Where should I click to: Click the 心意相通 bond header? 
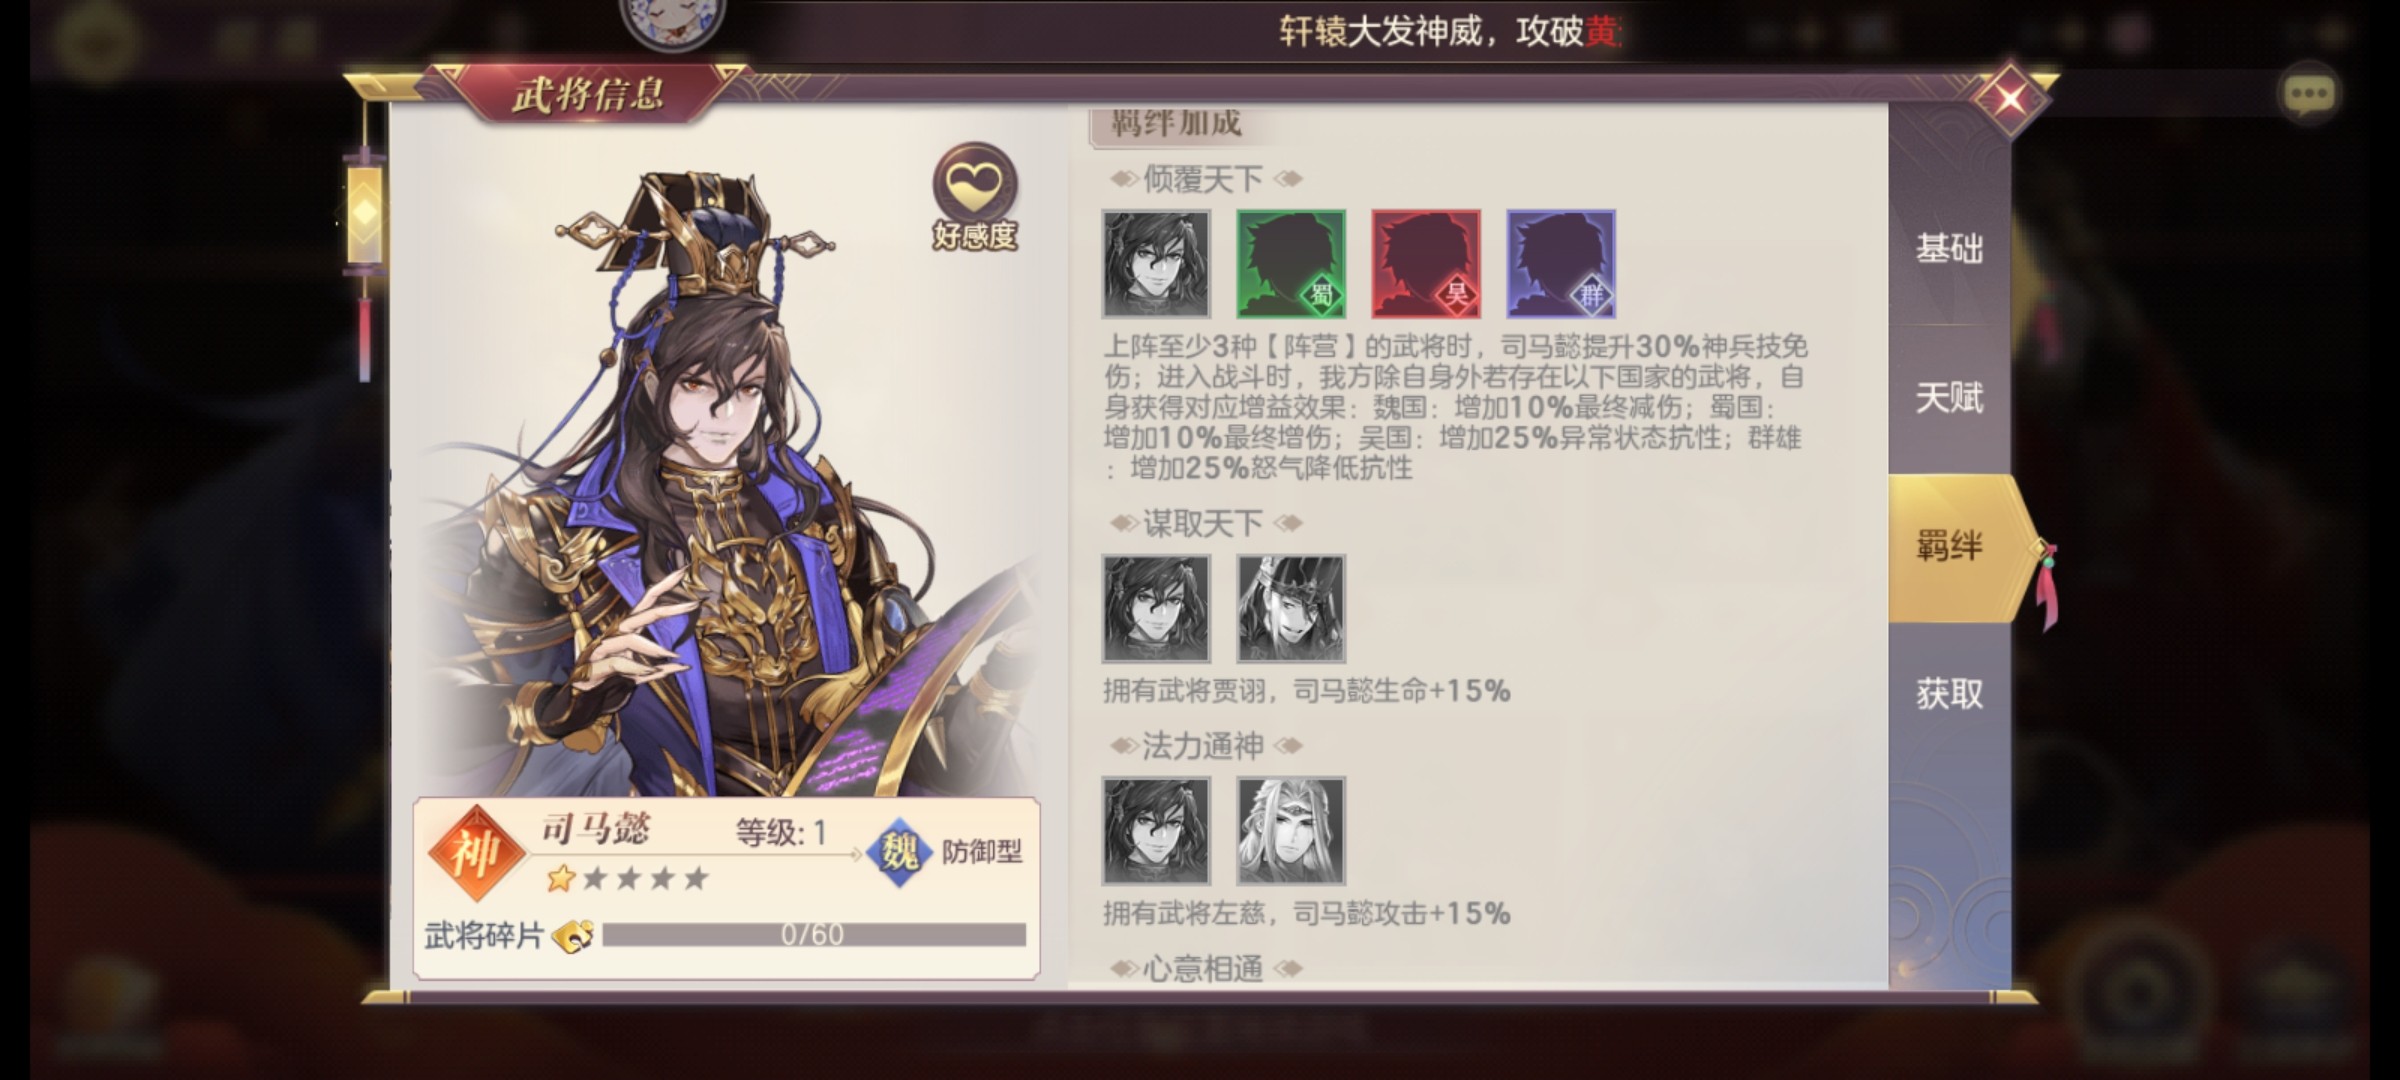pyautogui.click(x=1203, y=968)
